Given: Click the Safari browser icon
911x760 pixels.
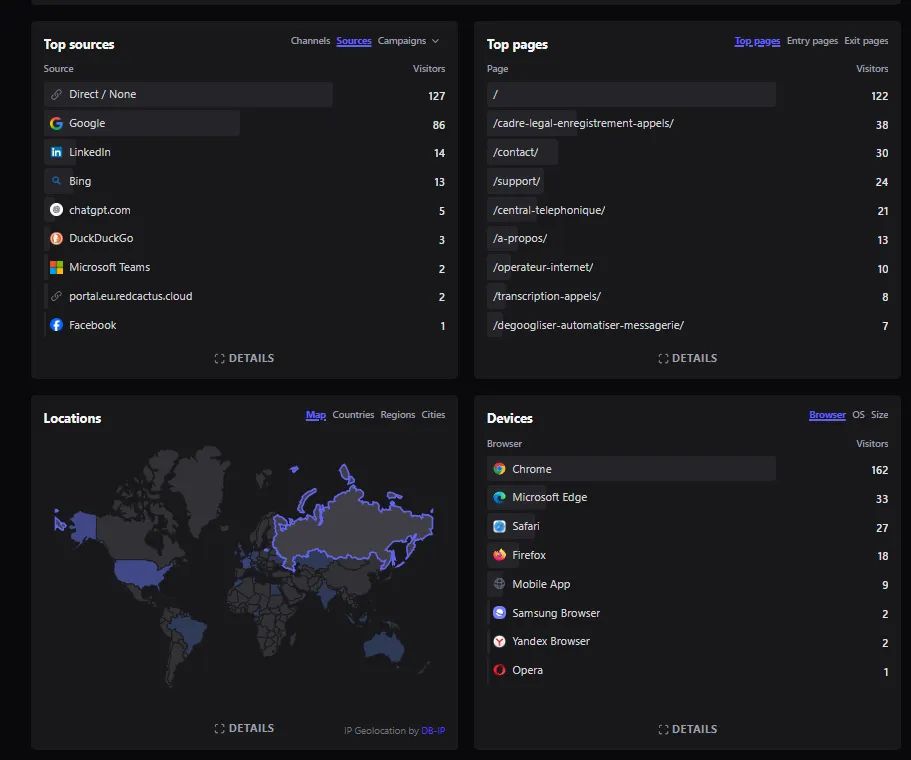Looking at the screenshot, I should (x=499, y=526).
